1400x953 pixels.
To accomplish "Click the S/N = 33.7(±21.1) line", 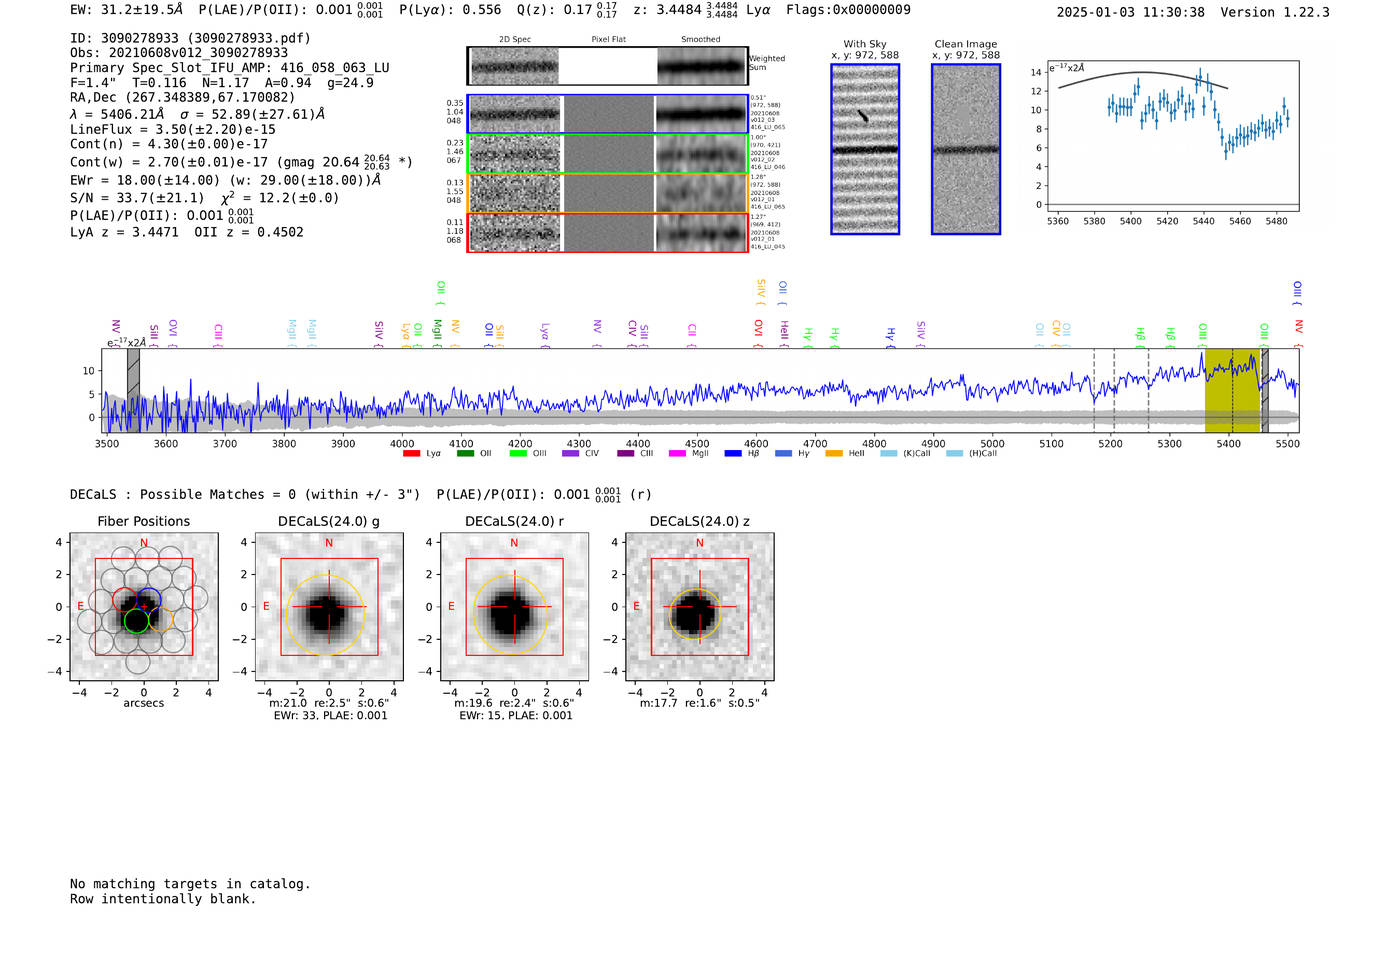I will 205,197.
